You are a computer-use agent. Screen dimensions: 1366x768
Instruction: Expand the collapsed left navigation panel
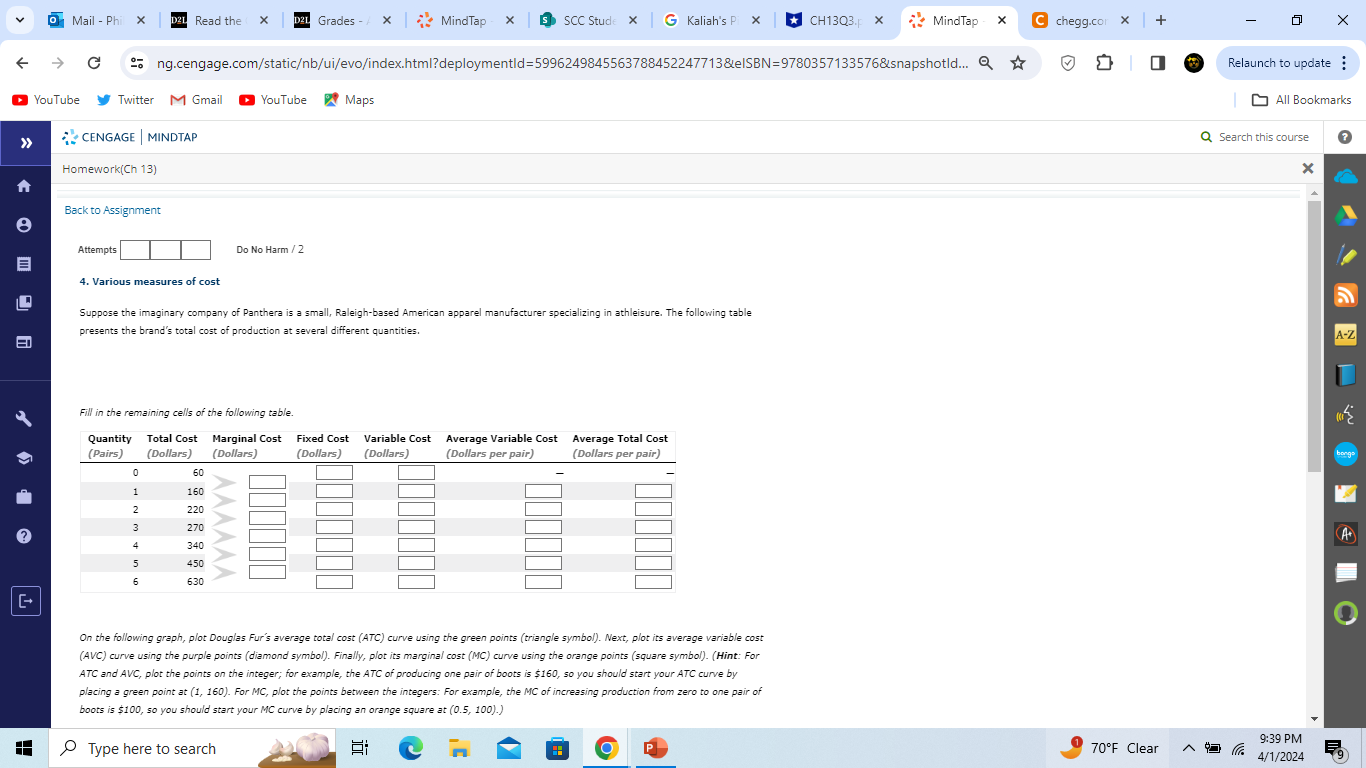25,142
